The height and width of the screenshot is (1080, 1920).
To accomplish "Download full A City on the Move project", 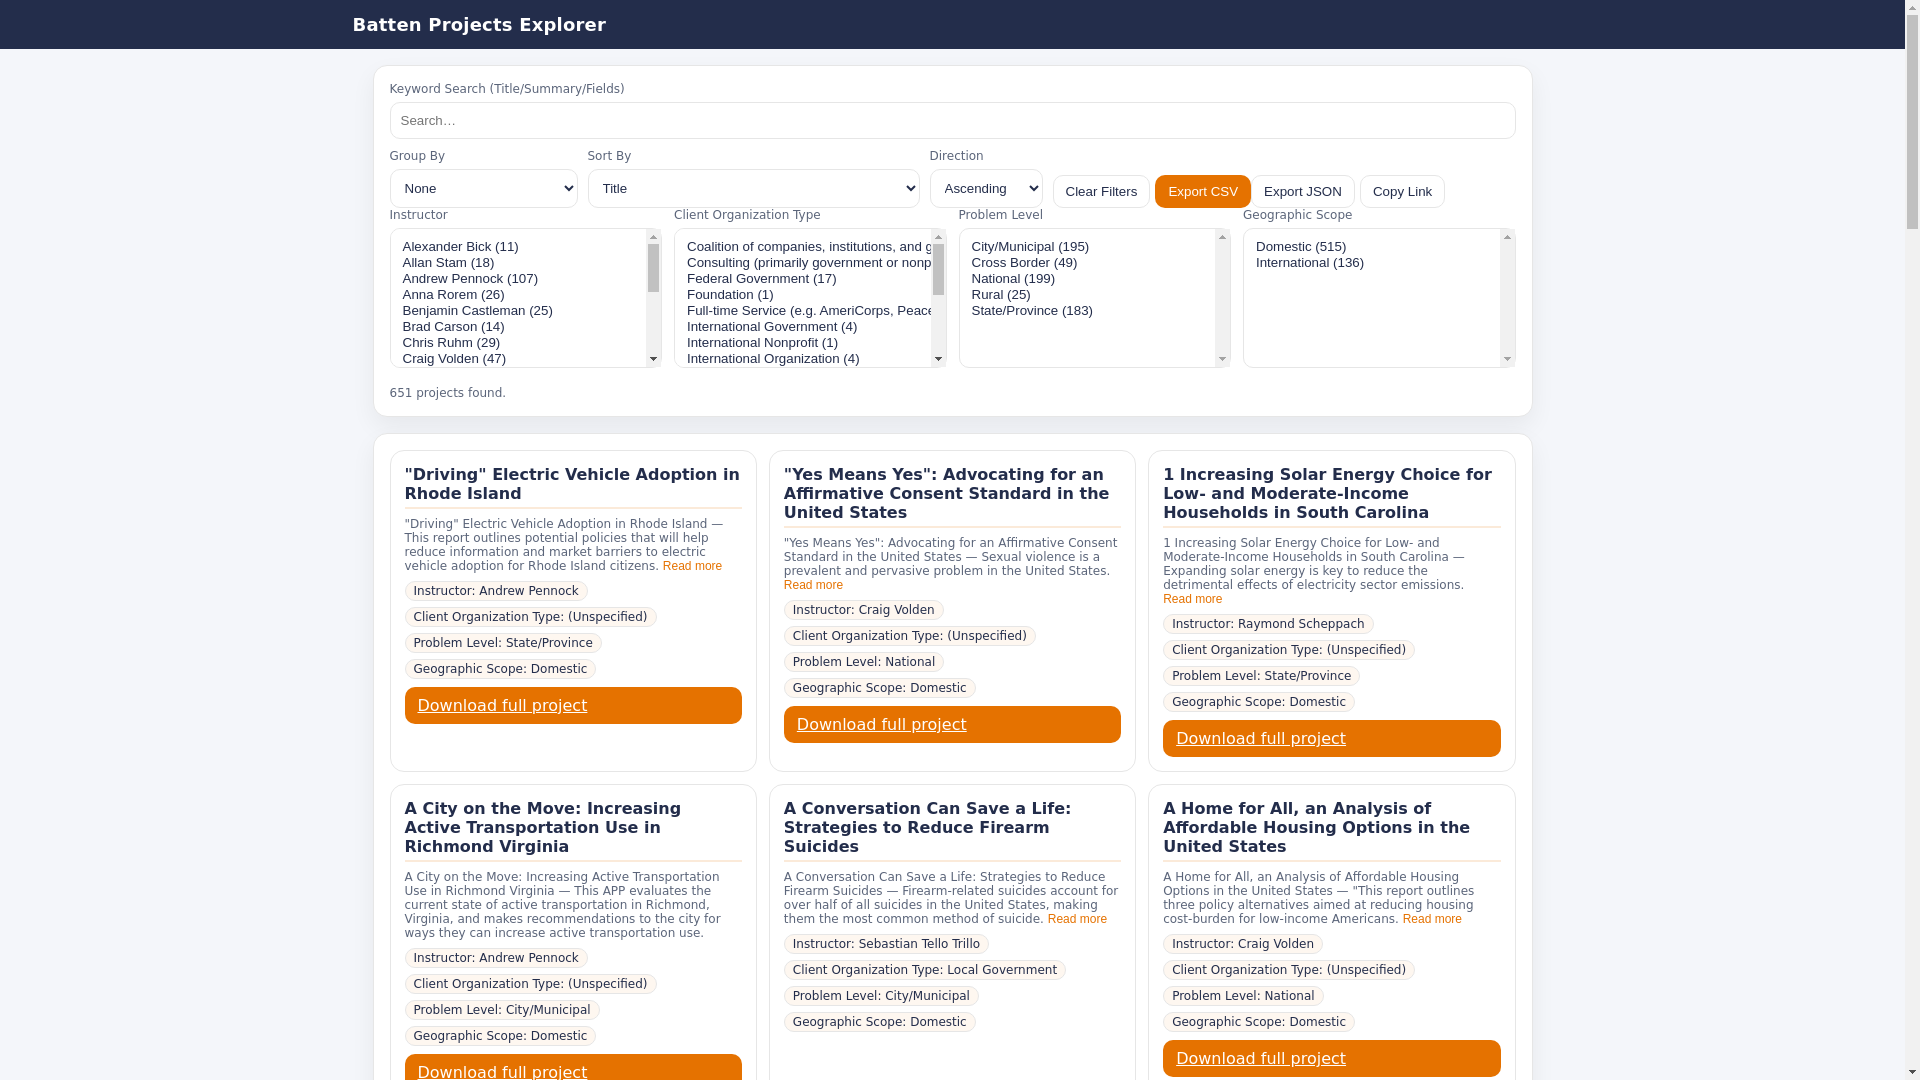I will click(x=573, y=1068).
